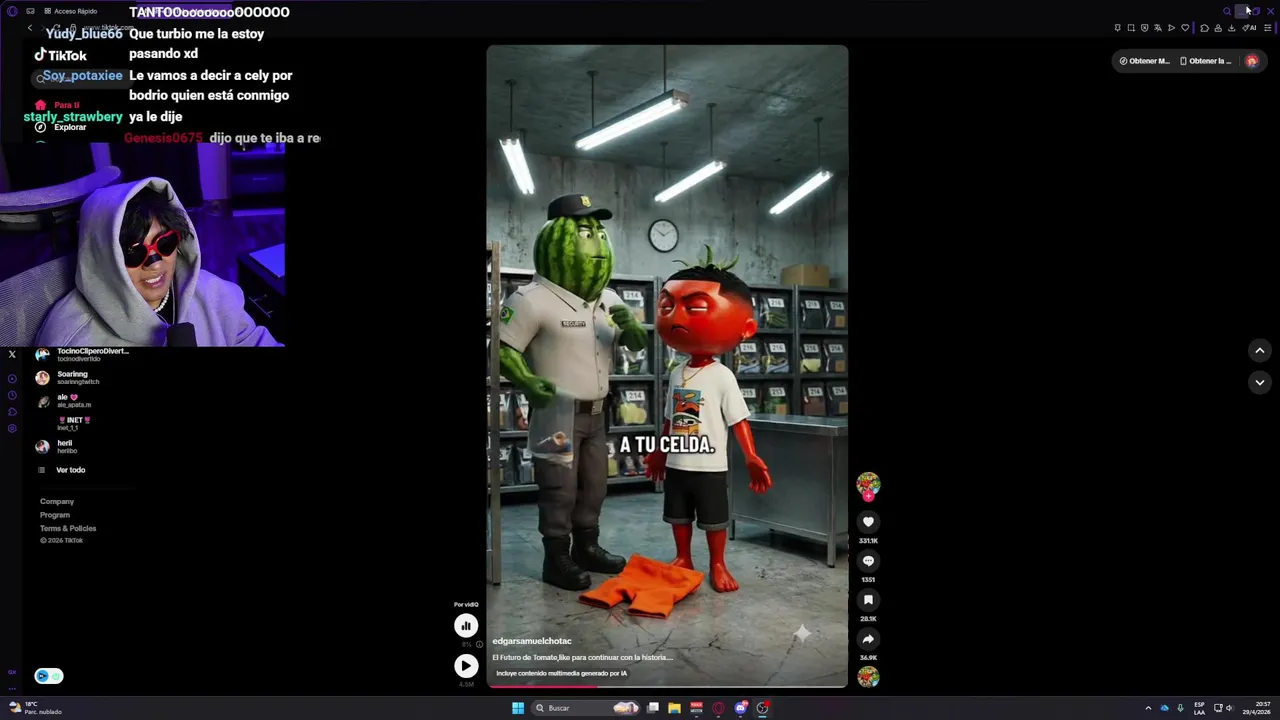This screenshot has width=1280, height=720.
Task: Open the weather widget on the taskbar
Action: click(x=36, y=708)
